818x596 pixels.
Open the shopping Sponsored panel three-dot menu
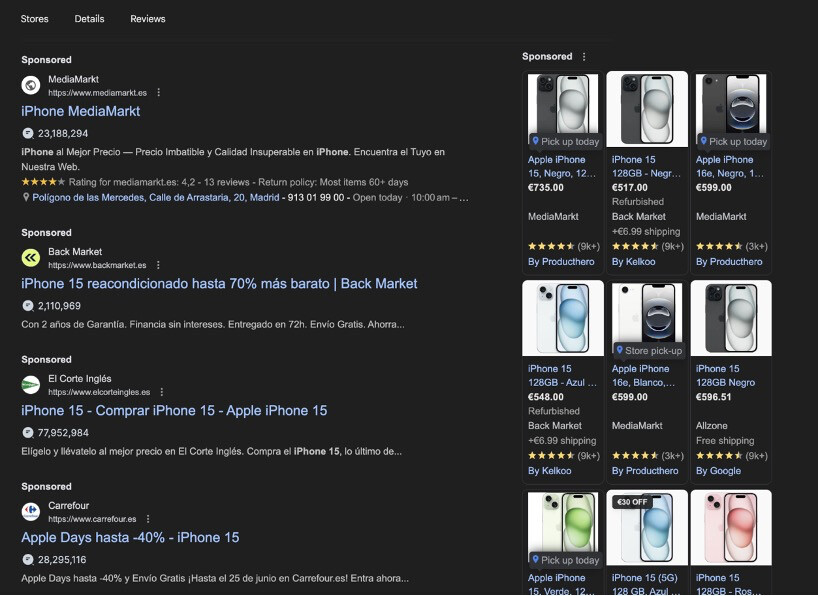pos(584,56)
